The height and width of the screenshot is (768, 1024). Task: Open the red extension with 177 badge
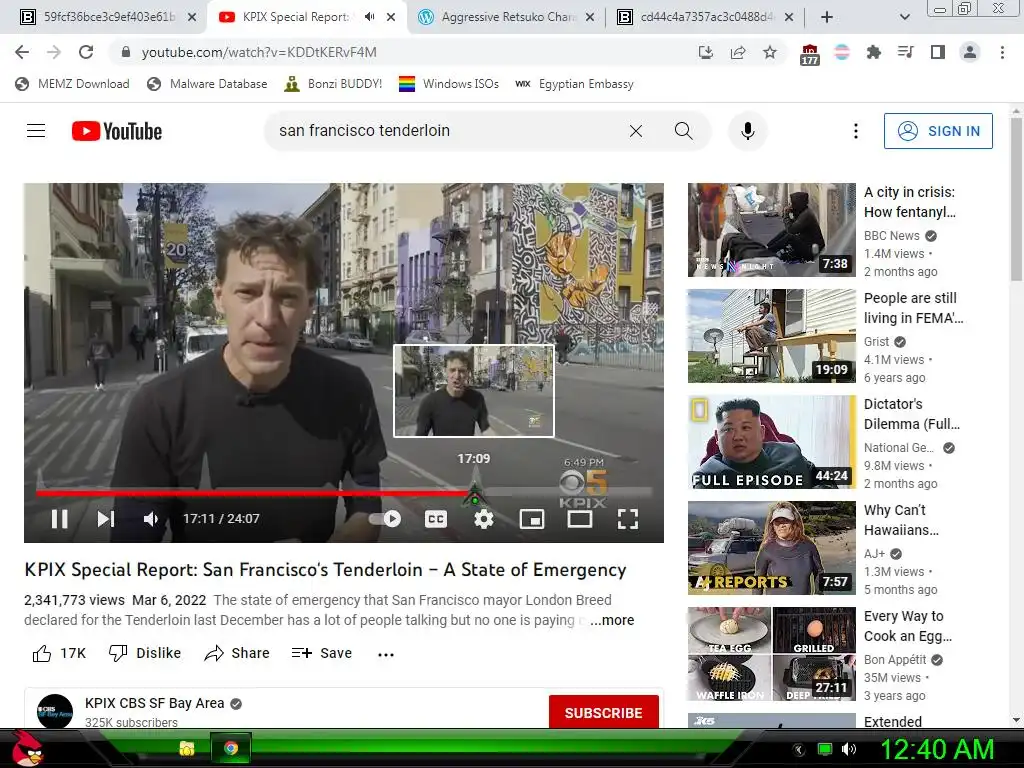coord(810,54)
